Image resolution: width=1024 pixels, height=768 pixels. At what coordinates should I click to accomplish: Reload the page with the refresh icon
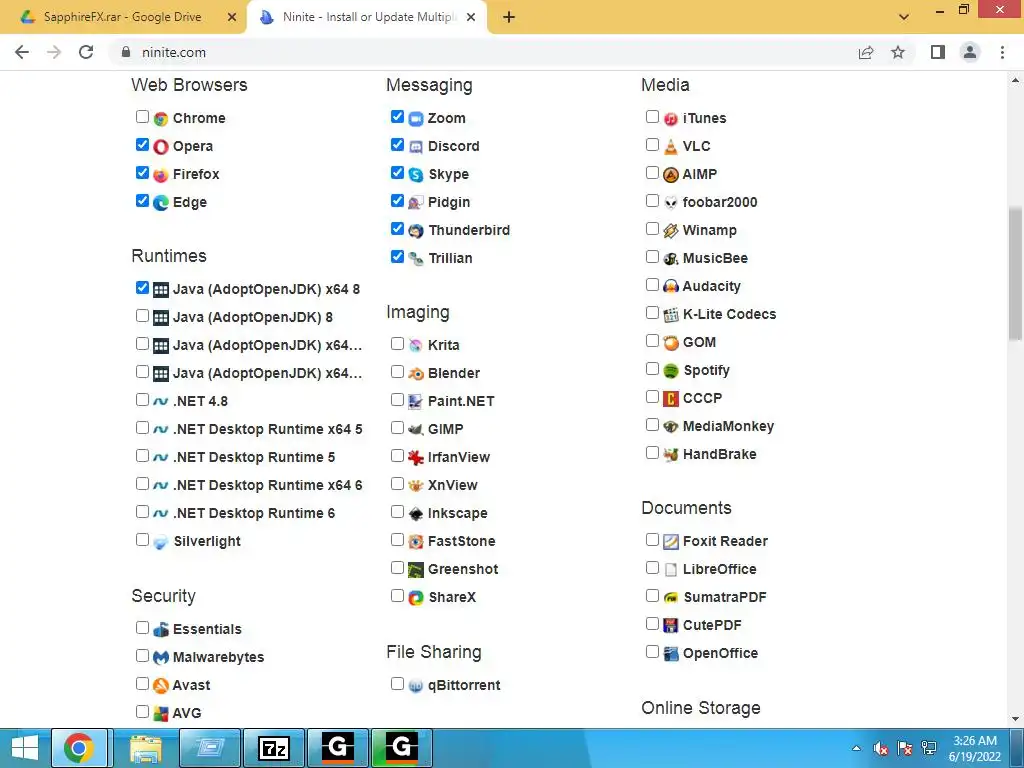coord(86,52)
